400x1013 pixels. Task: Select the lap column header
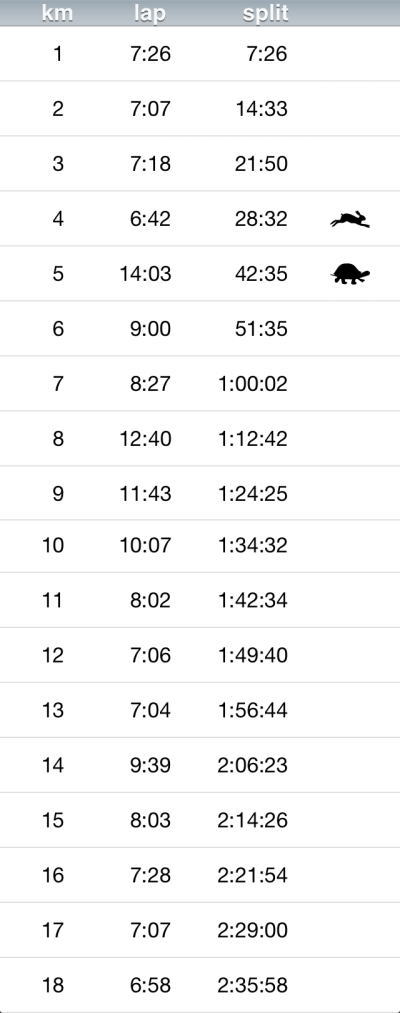[150, 13]
